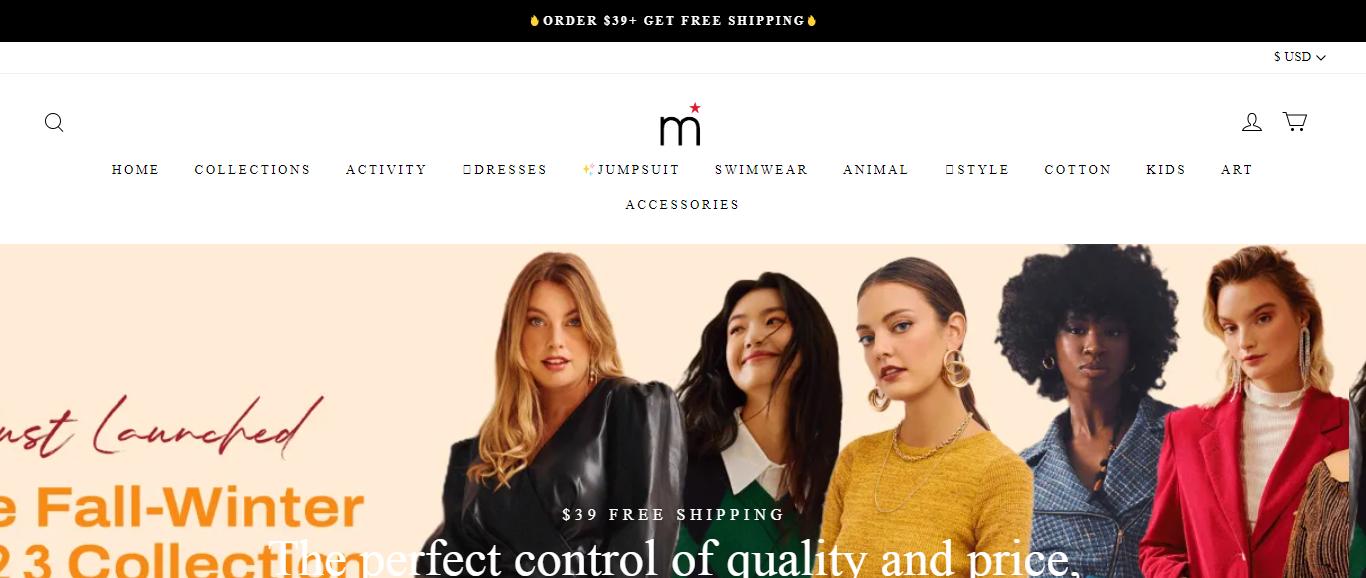Viewport: 1366px width, 578px height.
Task: Open the ACTIVITY menu item
Action: click(387, 170)
